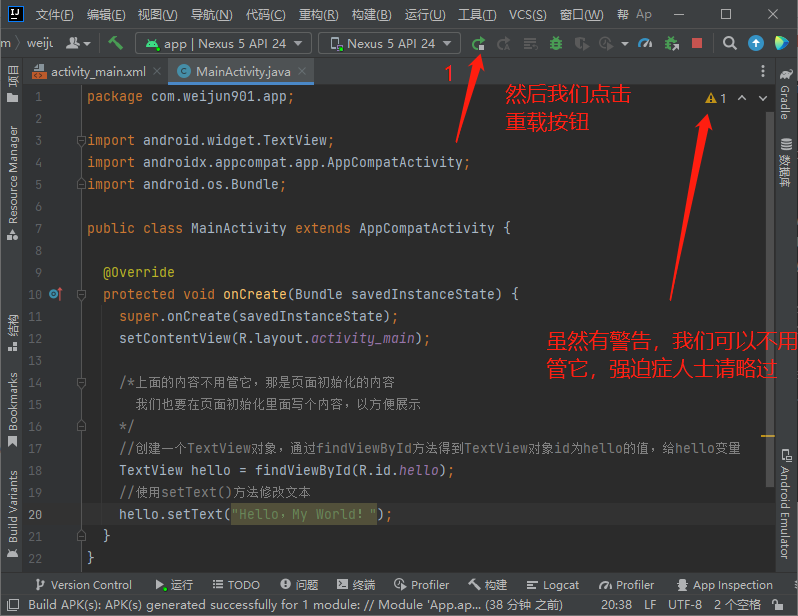Viewport: 798px width, 616px height.
Task: Open editor tabs three-dot options menu
Action: click(762, 71)
